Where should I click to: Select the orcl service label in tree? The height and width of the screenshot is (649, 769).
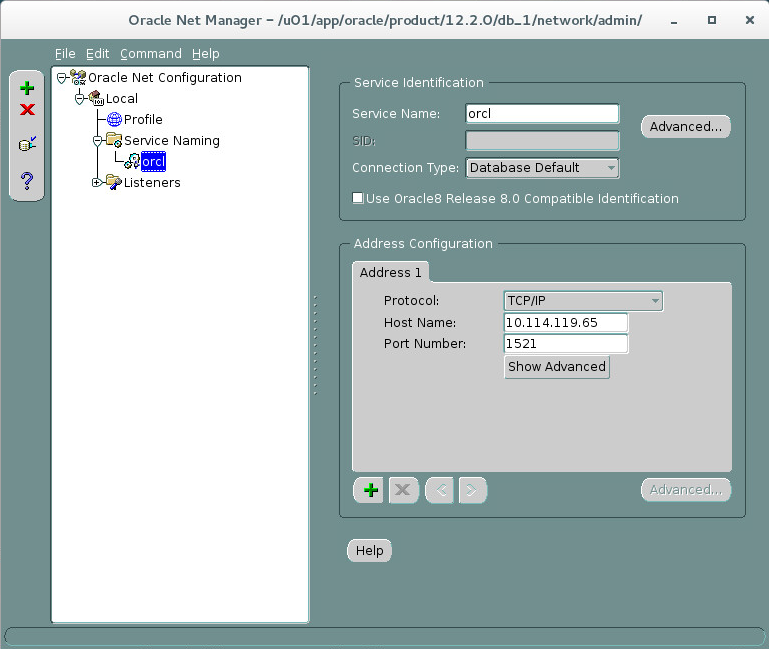(x=154, y=161)
